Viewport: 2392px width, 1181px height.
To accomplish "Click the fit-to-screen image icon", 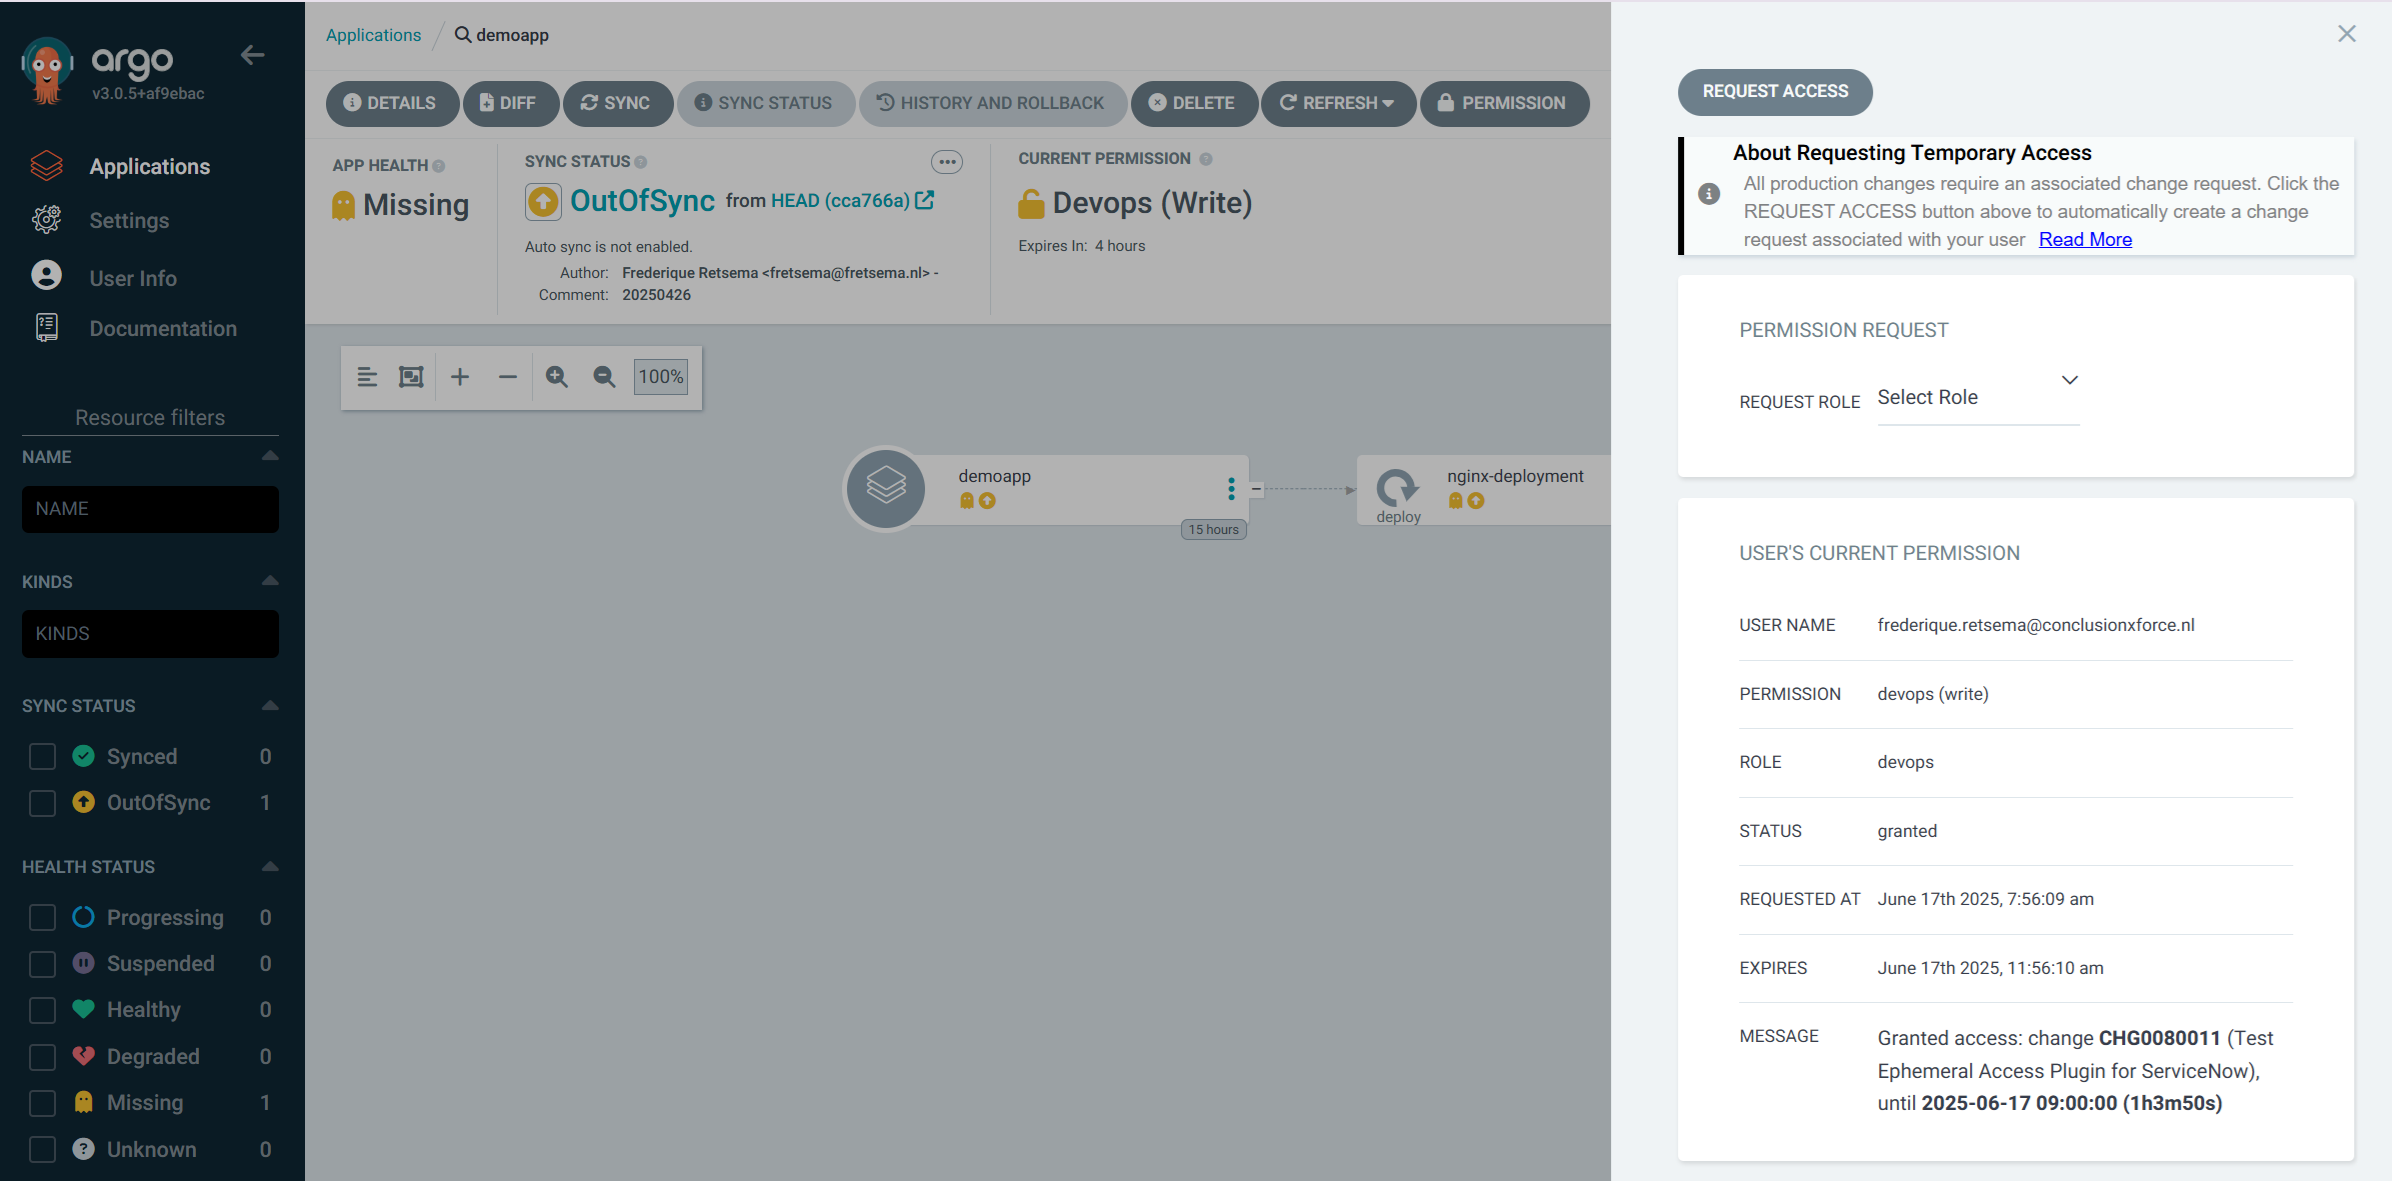I will (411, 377).
